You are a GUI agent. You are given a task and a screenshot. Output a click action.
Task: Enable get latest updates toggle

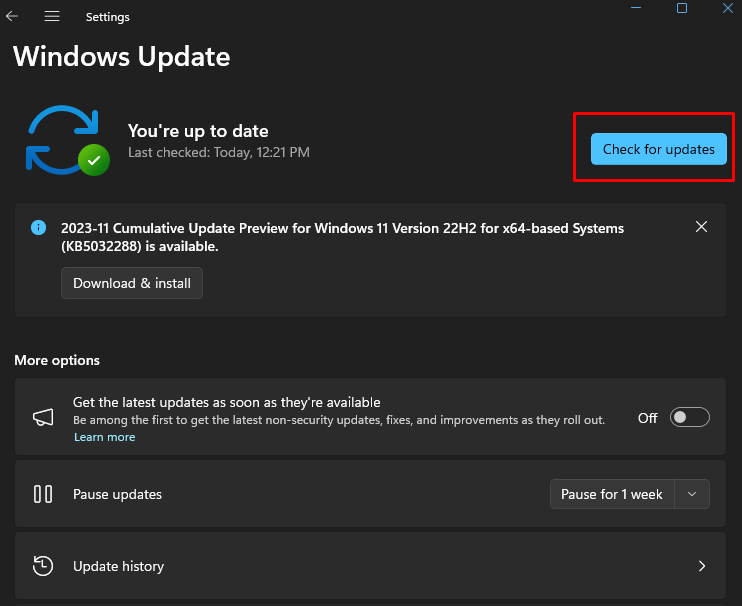tap(689, 418)
